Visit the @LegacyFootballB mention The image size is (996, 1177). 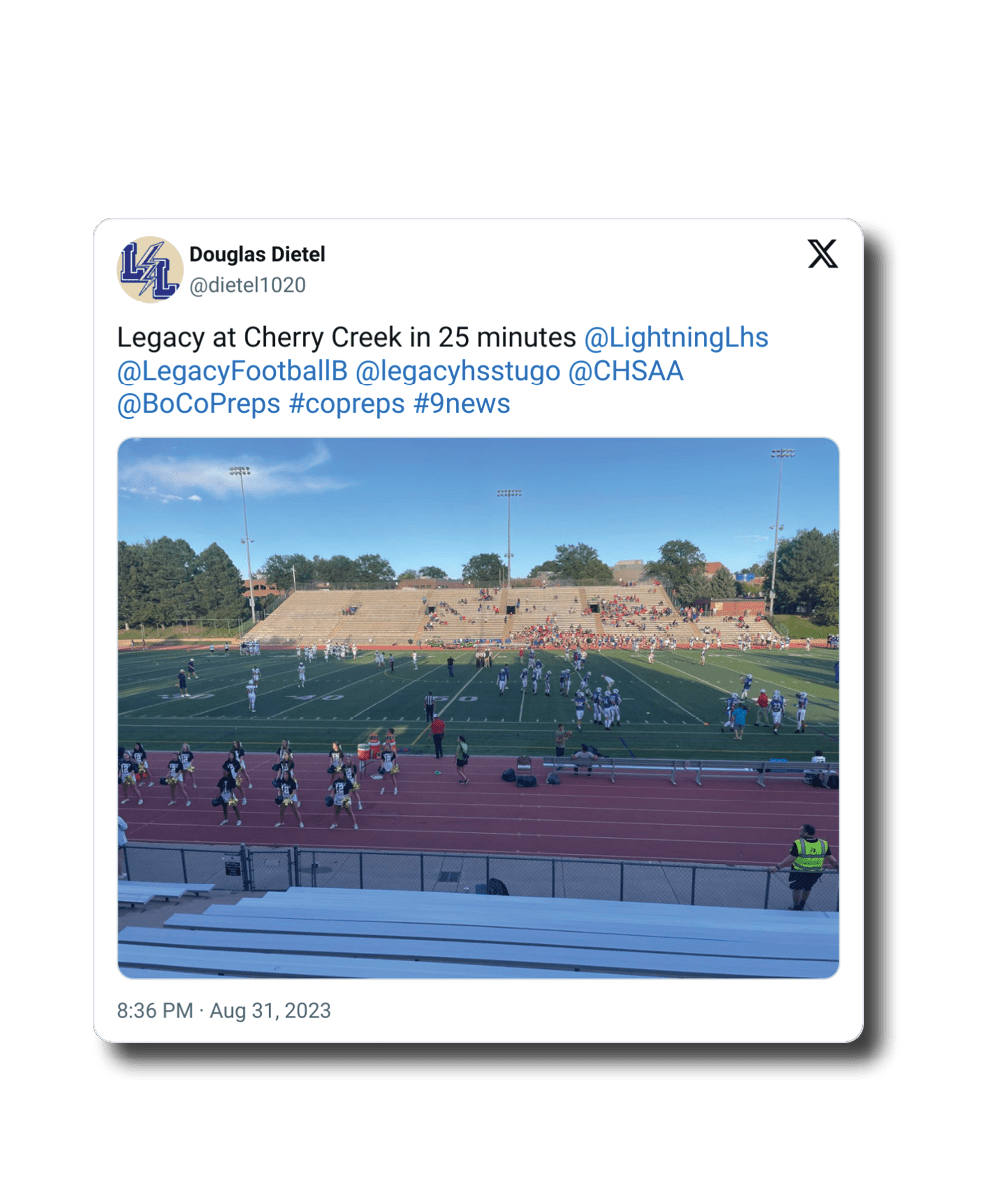[x=232, y=371]
